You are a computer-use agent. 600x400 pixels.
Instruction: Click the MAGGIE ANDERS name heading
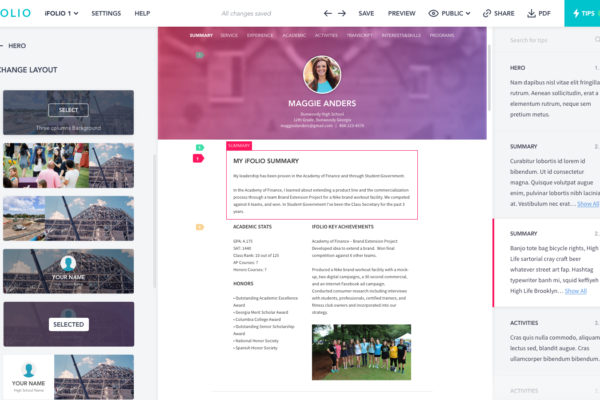coord(322,103)
